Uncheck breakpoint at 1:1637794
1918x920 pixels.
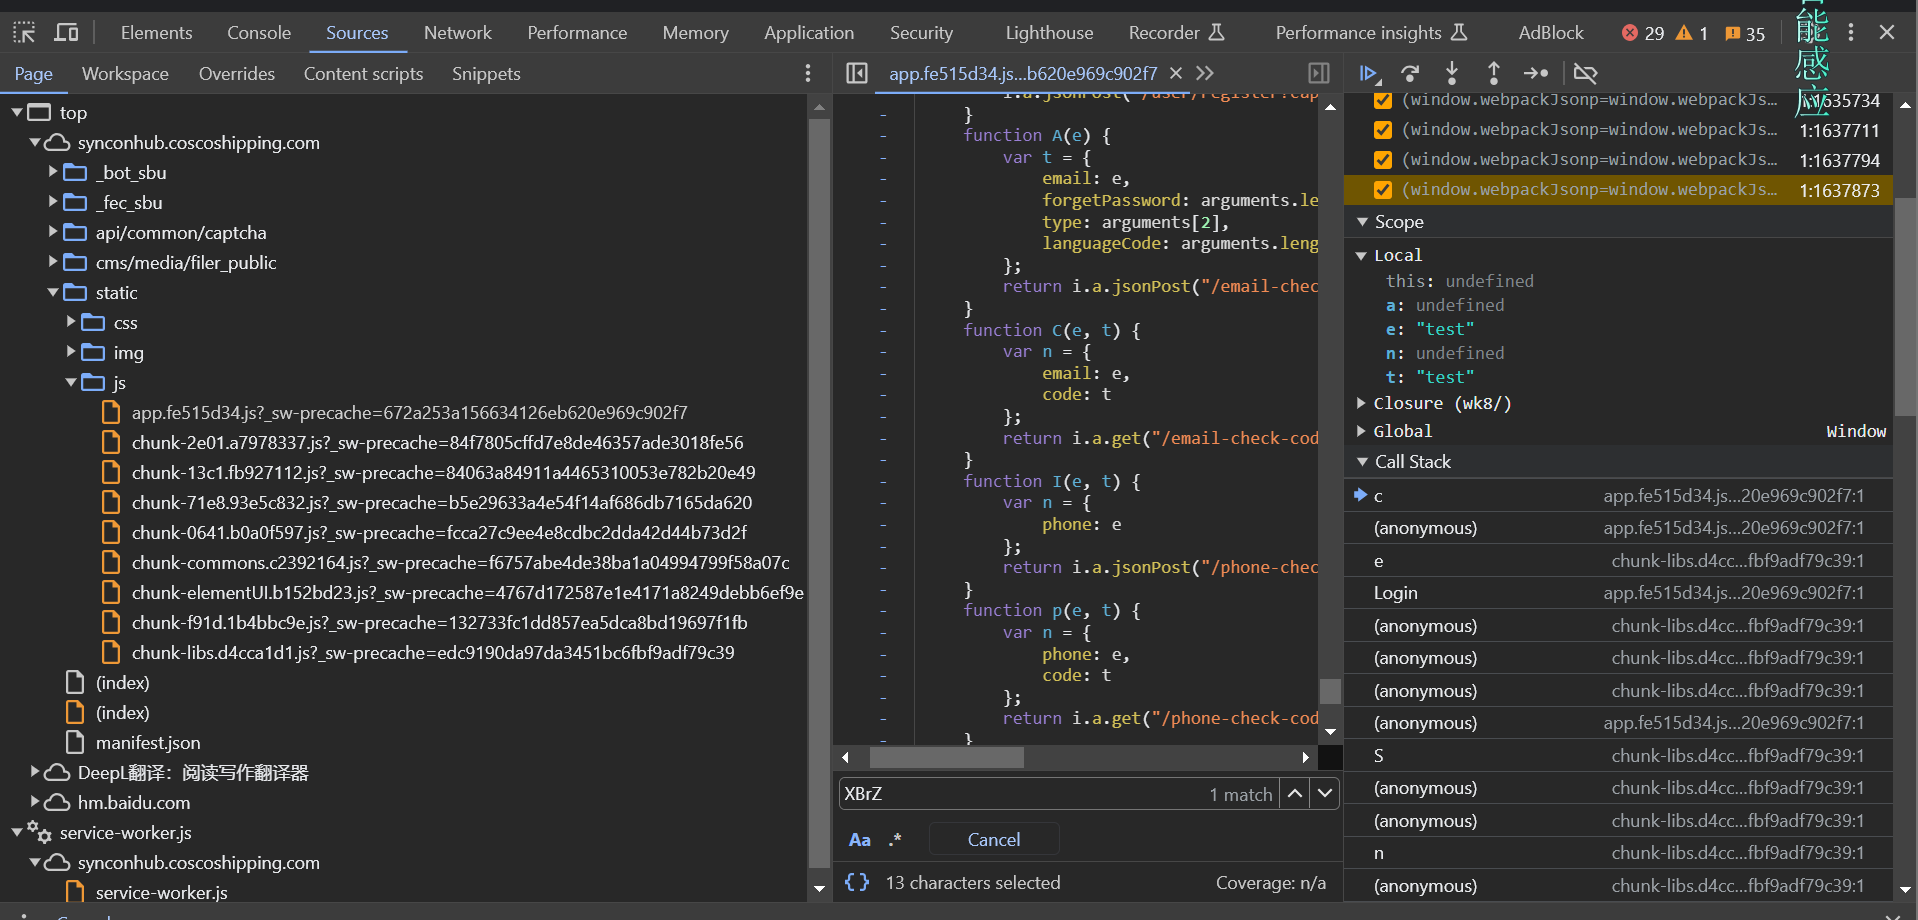click(1383, 160)
